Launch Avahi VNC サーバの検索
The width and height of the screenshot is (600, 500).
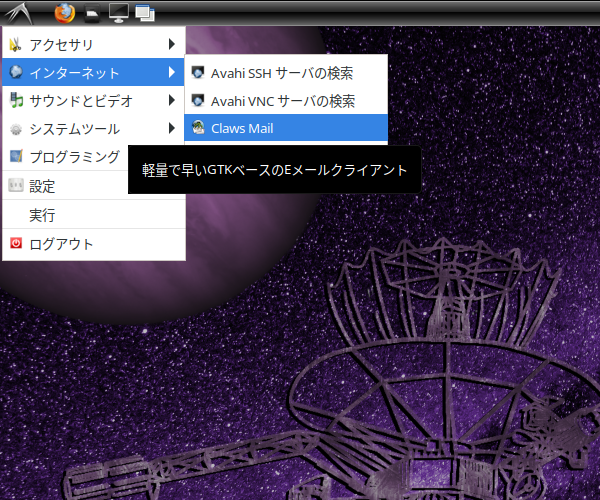pos(286,101)
